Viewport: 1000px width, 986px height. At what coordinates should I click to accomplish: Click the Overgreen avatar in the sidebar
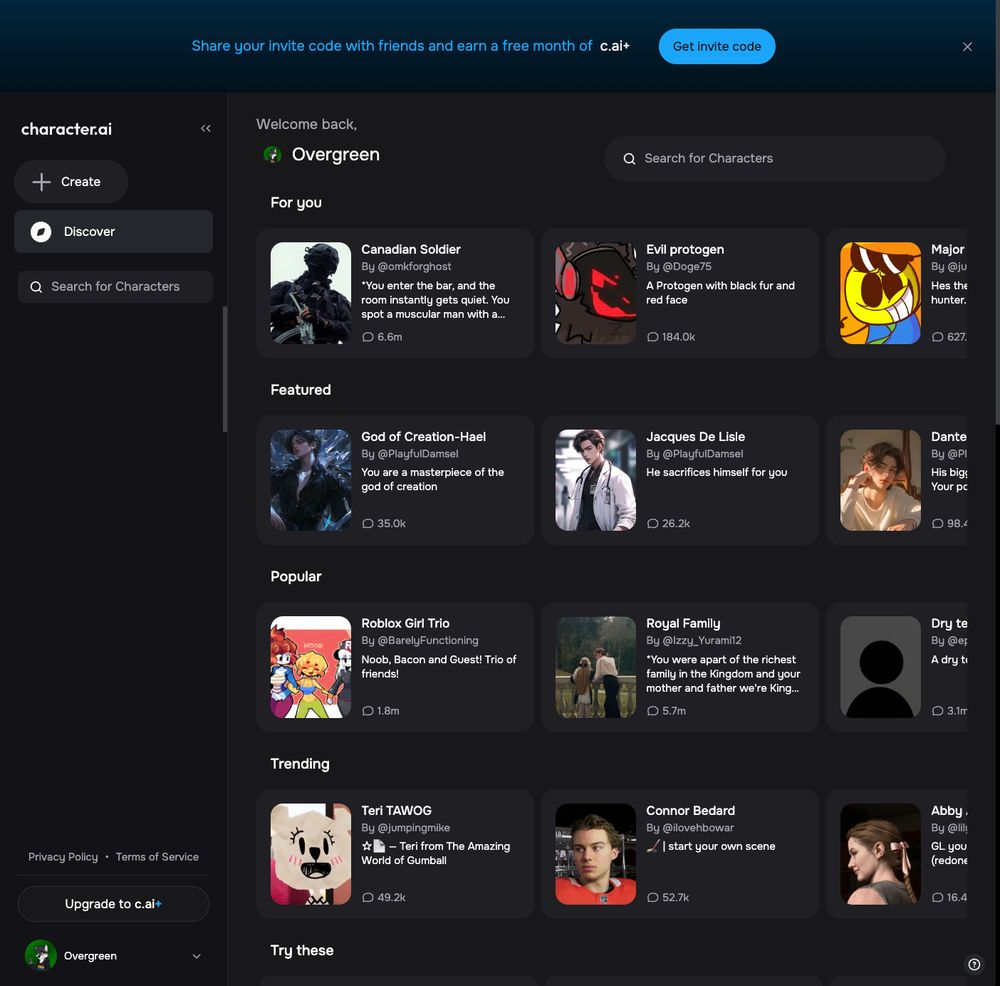point(41,955)
